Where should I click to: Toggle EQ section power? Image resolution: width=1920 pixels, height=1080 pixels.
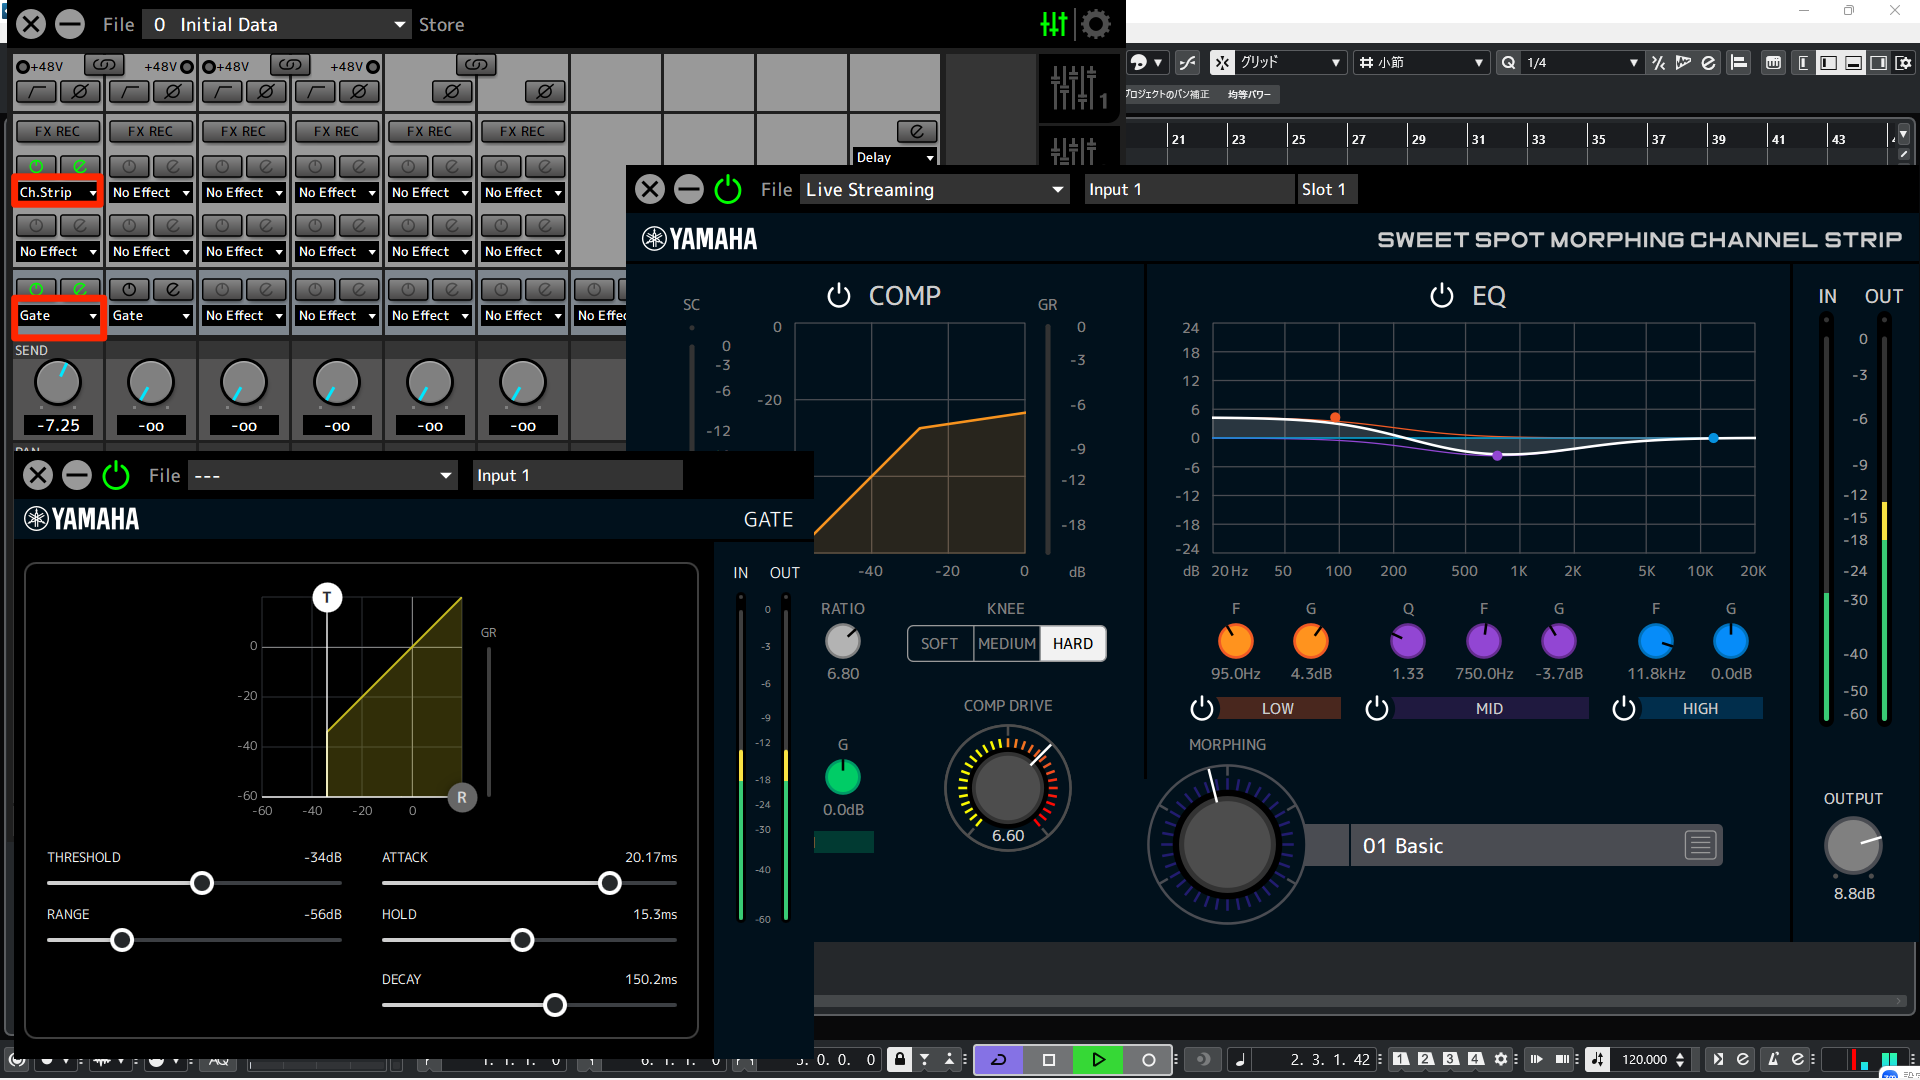(x=1441, y=296)
